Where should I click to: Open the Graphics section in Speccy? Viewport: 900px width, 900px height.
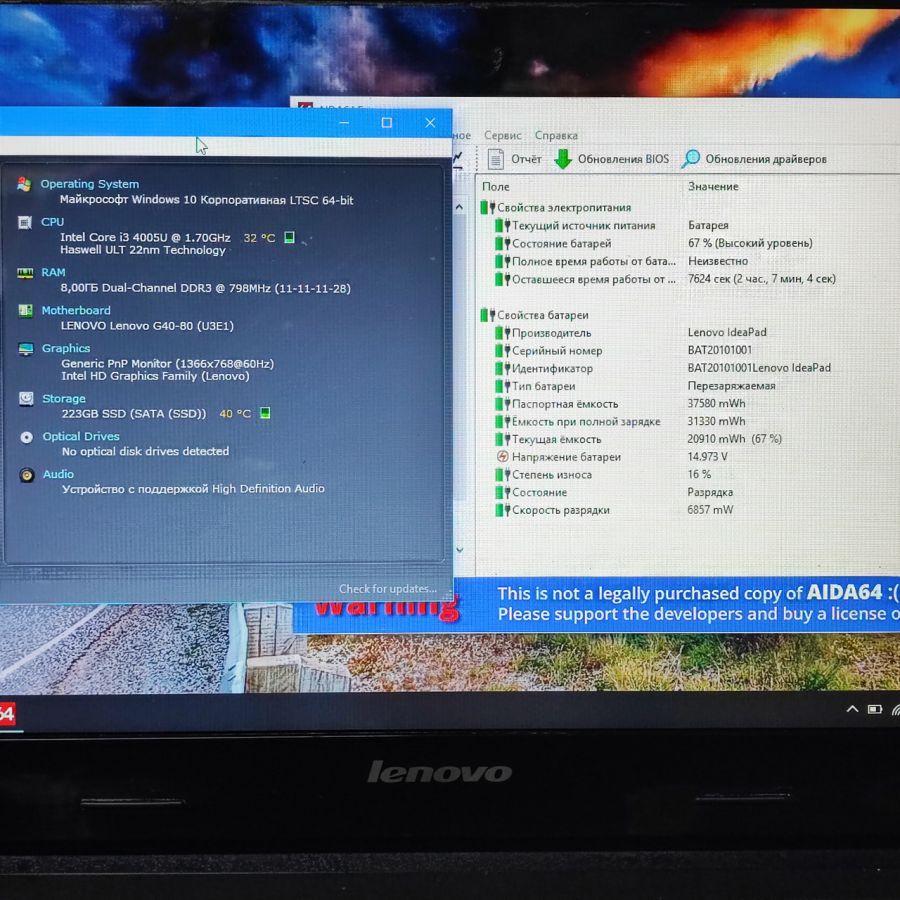[65, 348]
